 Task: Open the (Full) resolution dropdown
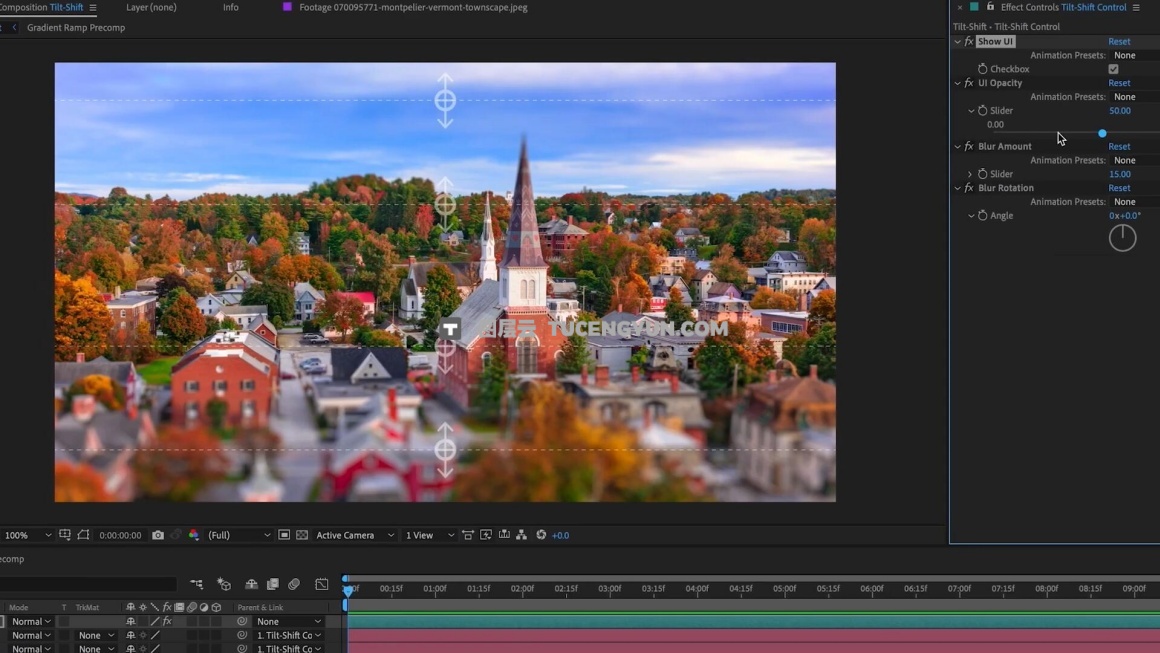click(239, 535)
